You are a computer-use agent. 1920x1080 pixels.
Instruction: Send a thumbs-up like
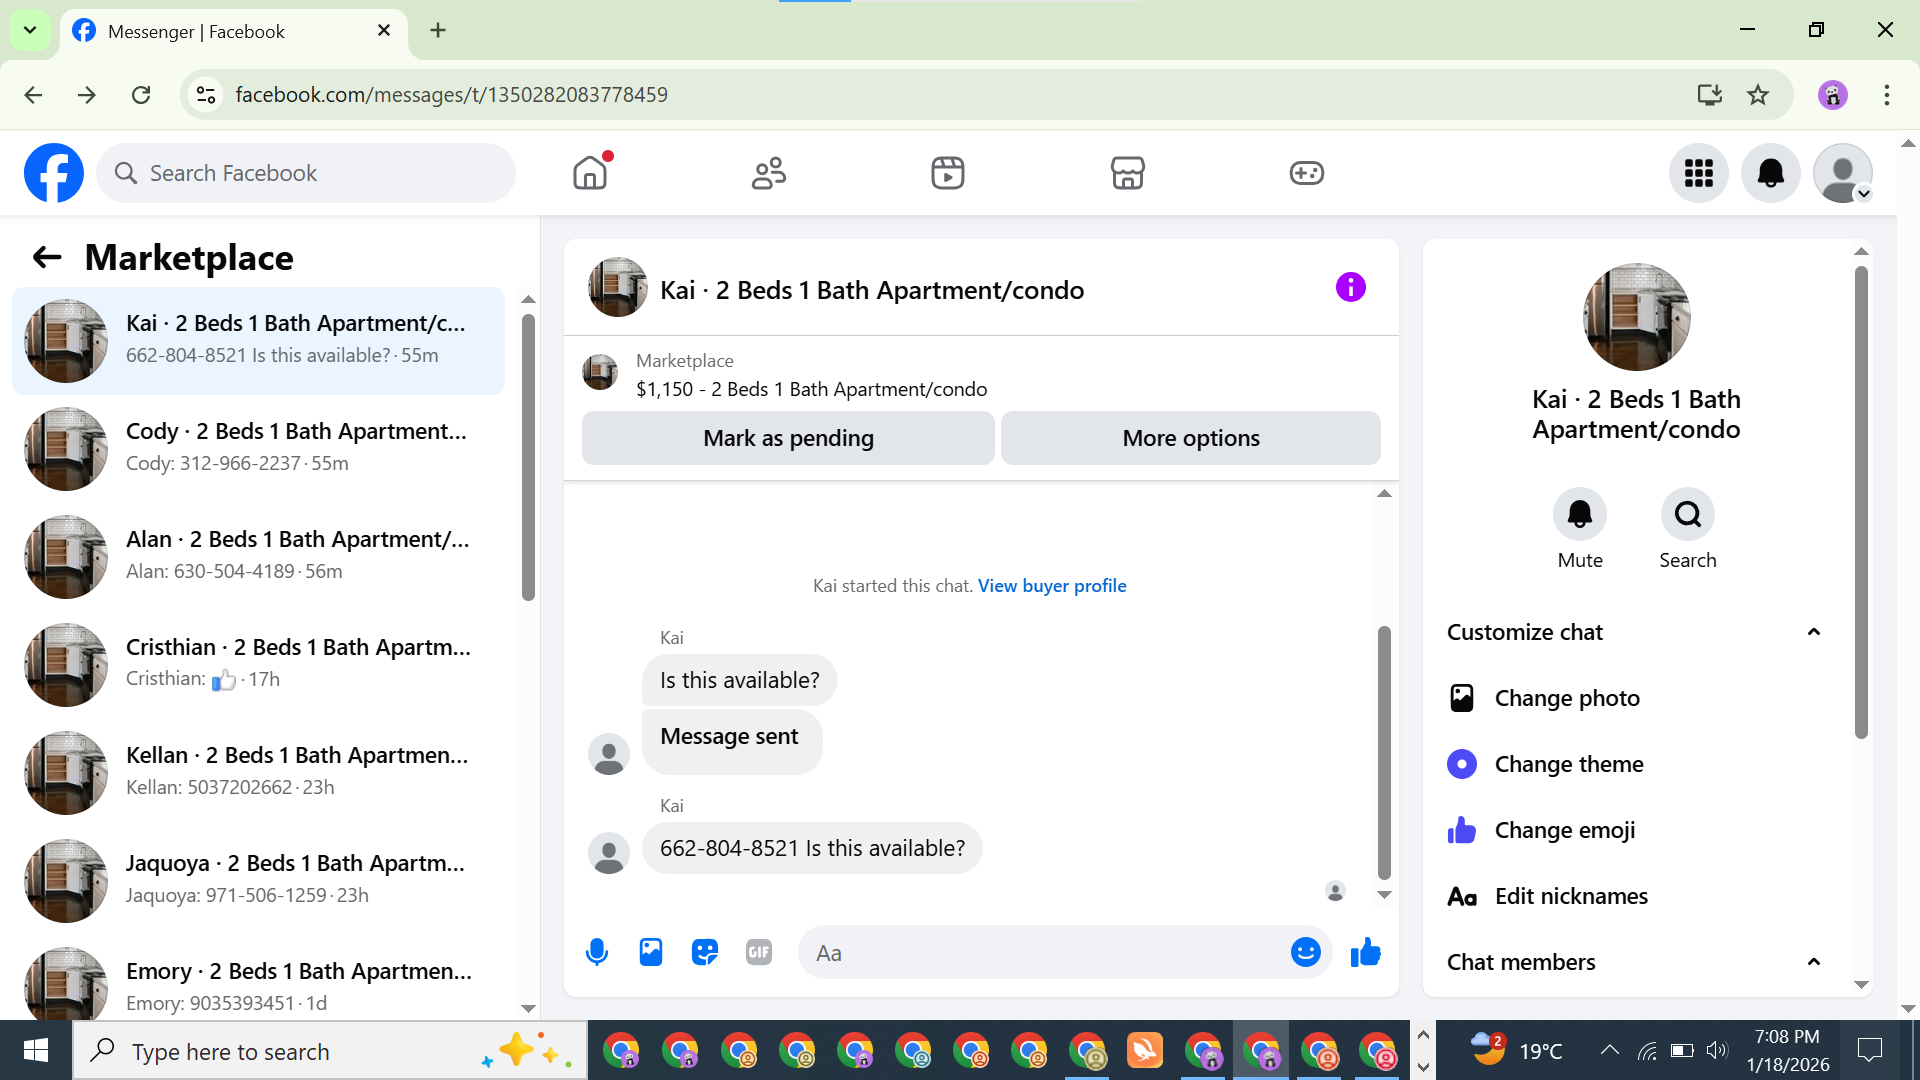pyautogui.click(x=1365, y=952)
